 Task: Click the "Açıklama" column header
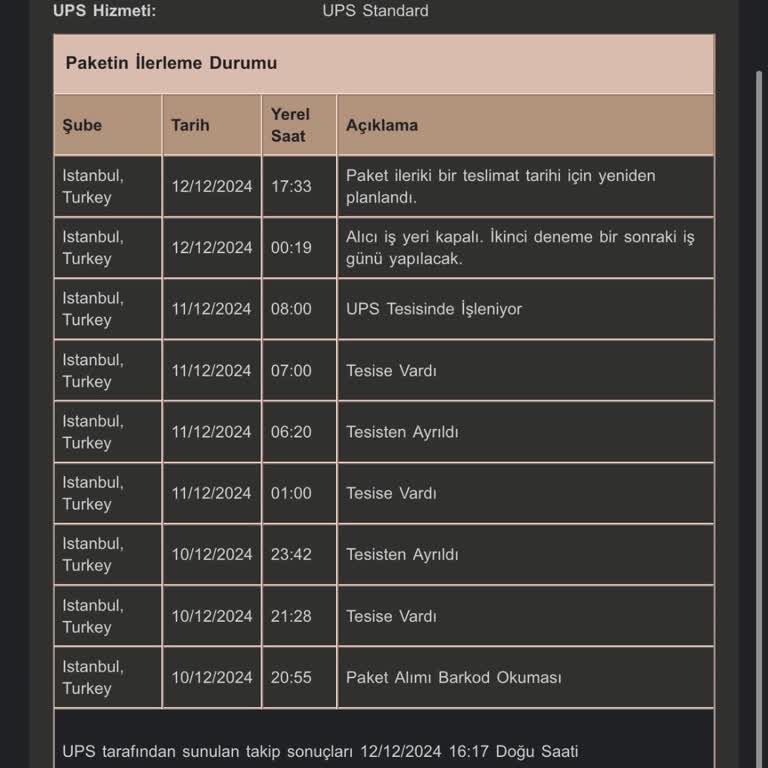click(382, 125)
